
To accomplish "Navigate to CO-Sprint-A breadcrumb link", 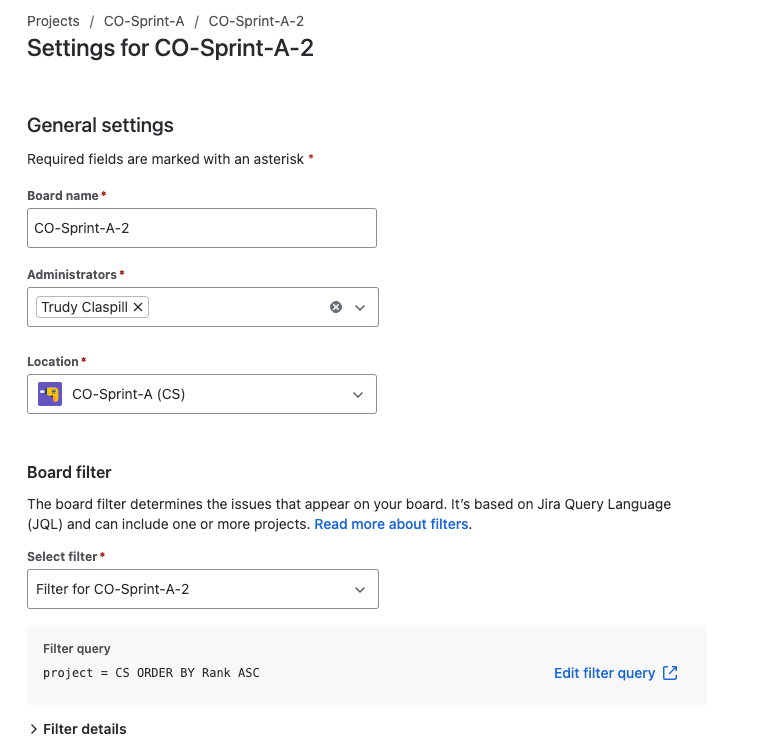I will pyautogui.click(x=144, y=21).
